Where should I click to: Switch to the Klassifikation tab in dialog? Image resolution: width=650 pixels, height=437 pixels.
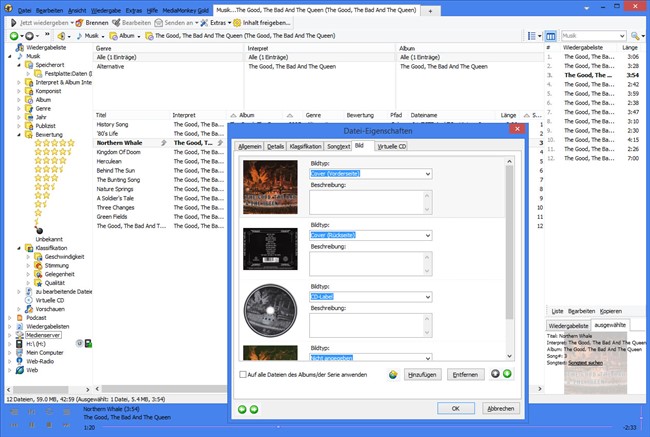tap(306, 146)
